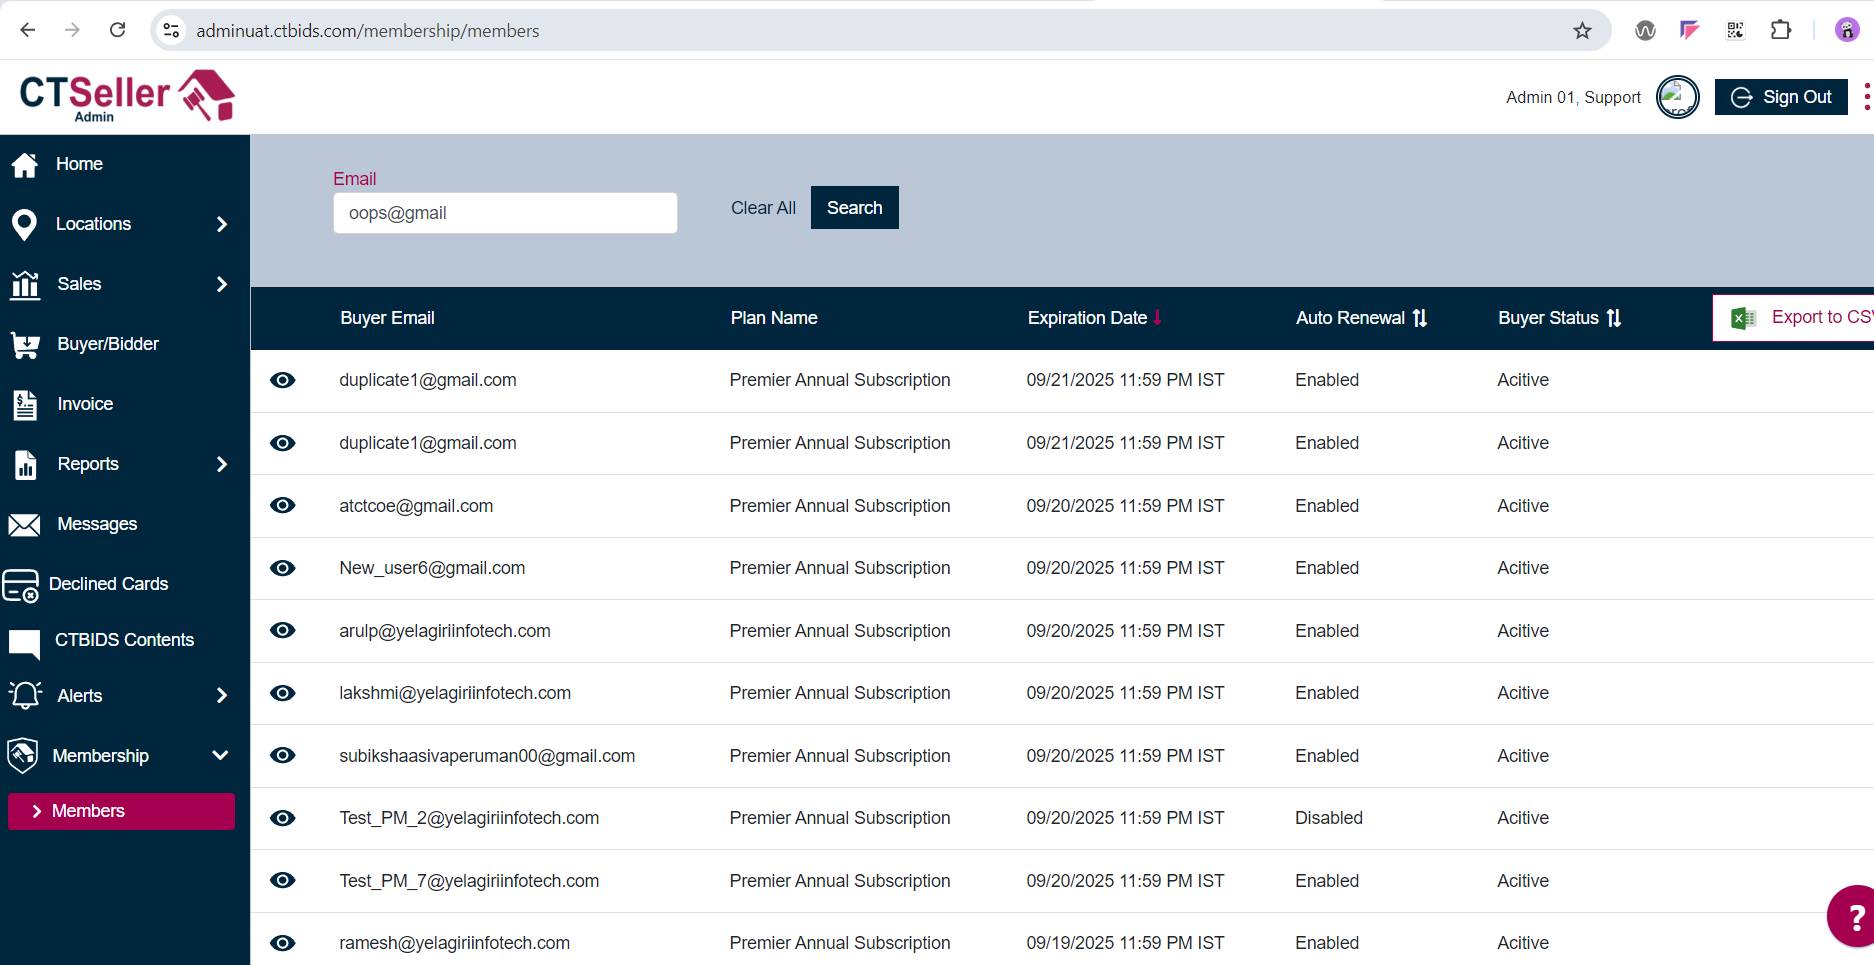Viewport: 1874px width, 965px height.
Task: Click the Buyer/Bidder cart icon
Action: tap(25, 345)
